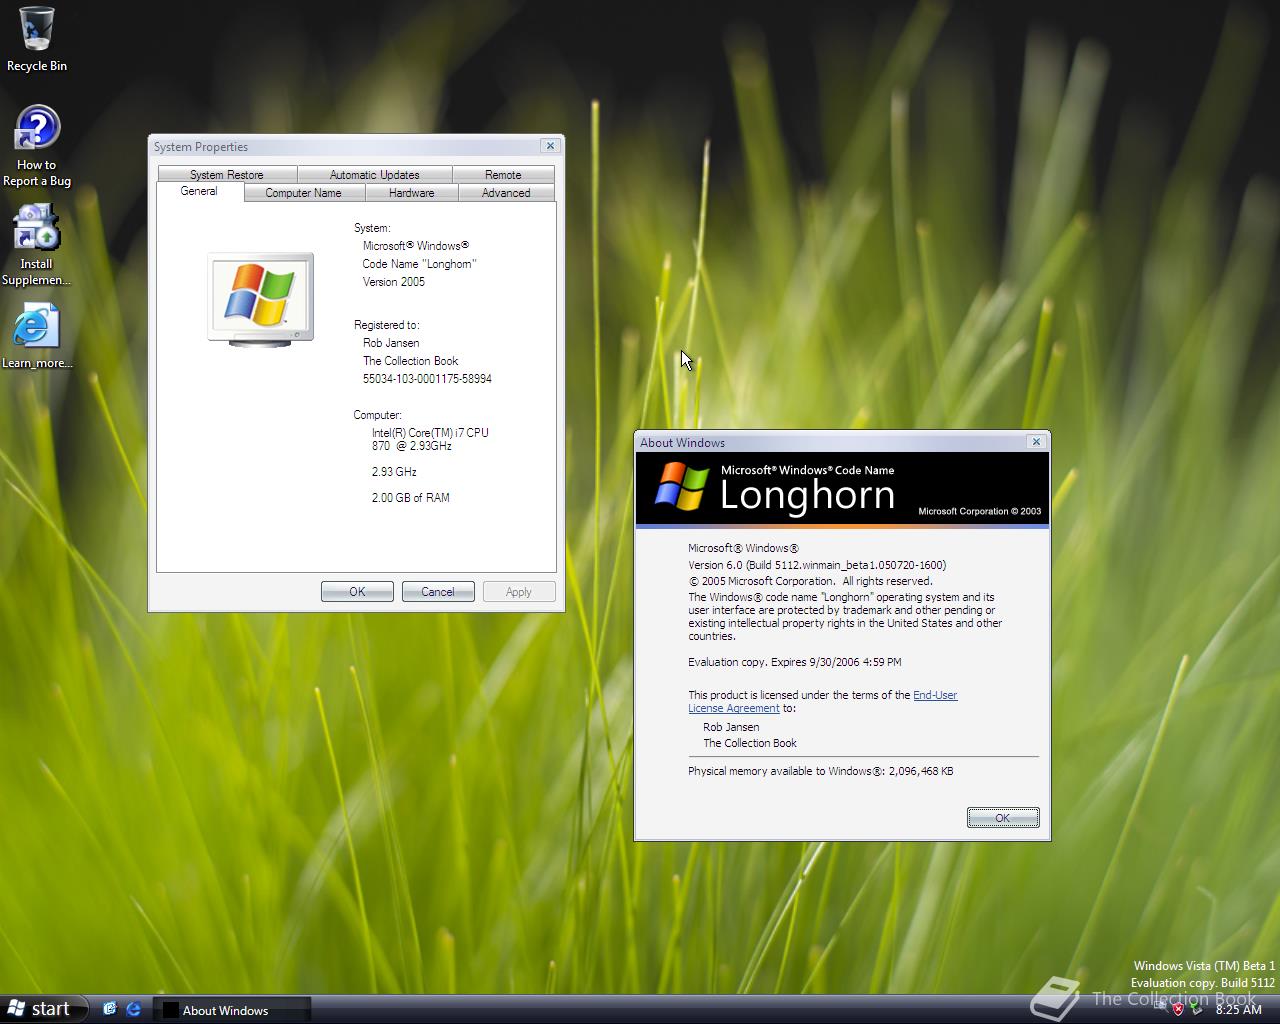The width and height of the screenshot is (1280, 1024).
Task: Close the System Properties window
Action: [x=550, y=146]
